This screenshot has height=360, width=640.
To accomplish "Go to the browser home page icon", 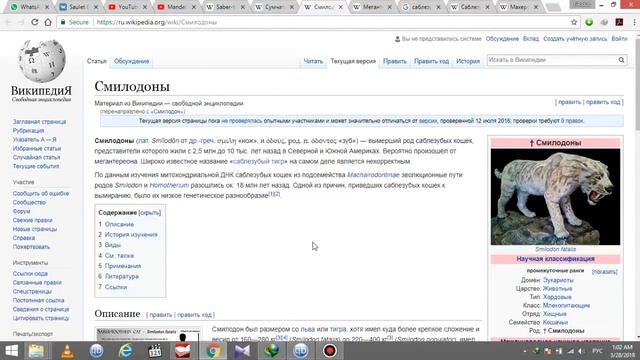I will click(48, 22).
